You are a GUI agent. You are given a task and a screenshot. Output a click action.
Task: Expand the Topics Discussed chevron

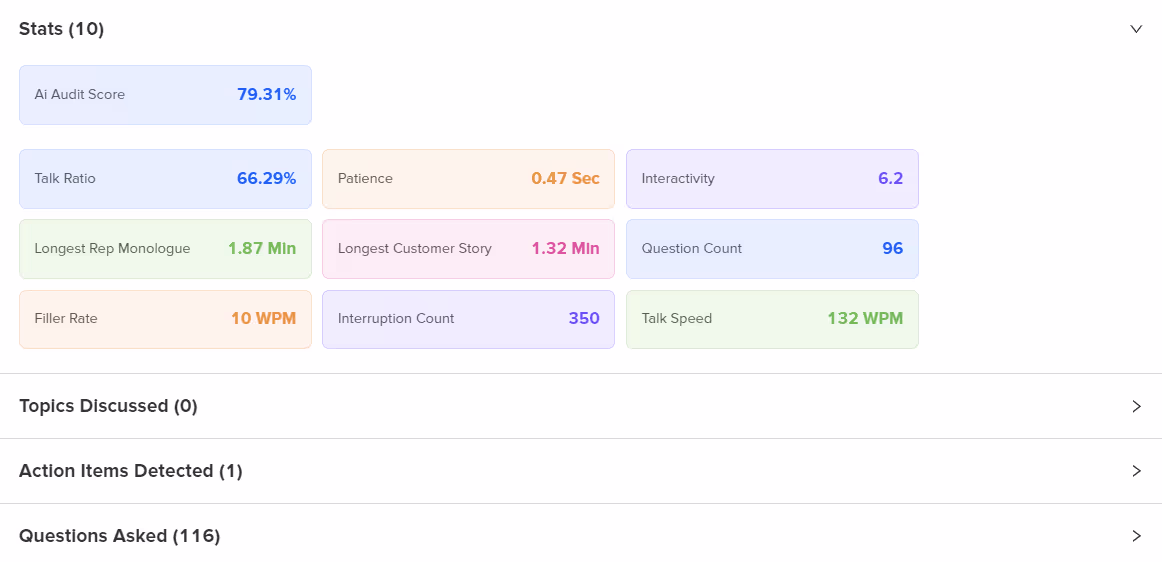(x=1136, y=406)
